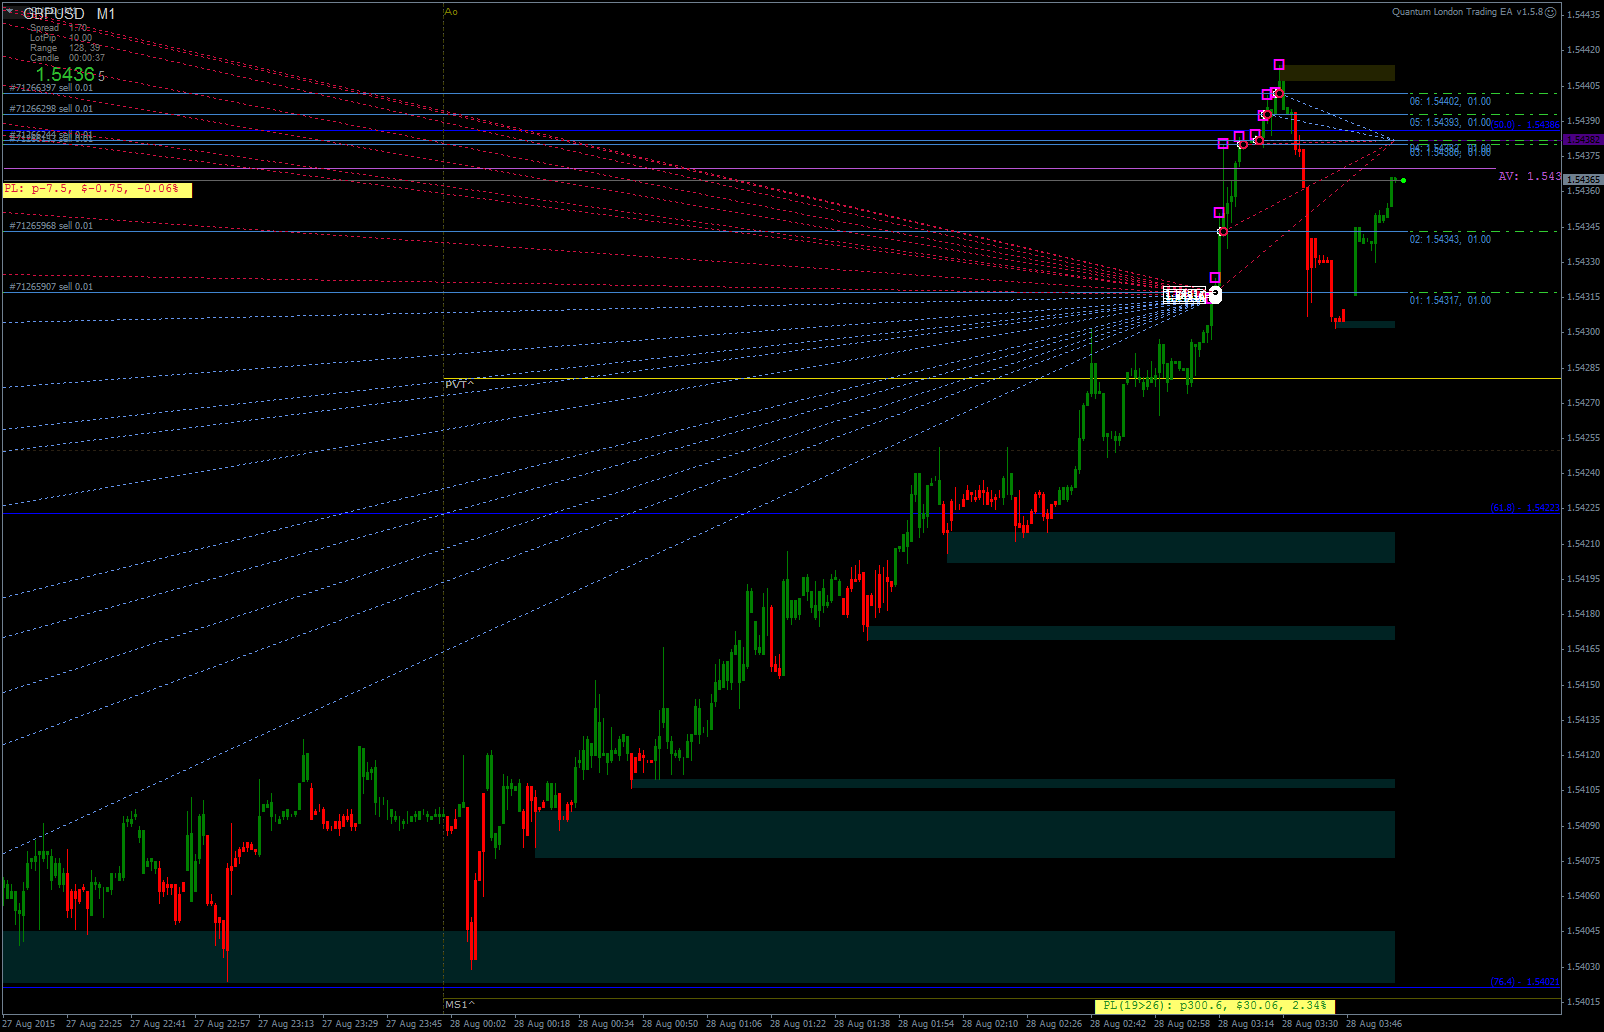Click the topmost magenta square marker
This screenshot has width=1604, height=1032.
1279,65
